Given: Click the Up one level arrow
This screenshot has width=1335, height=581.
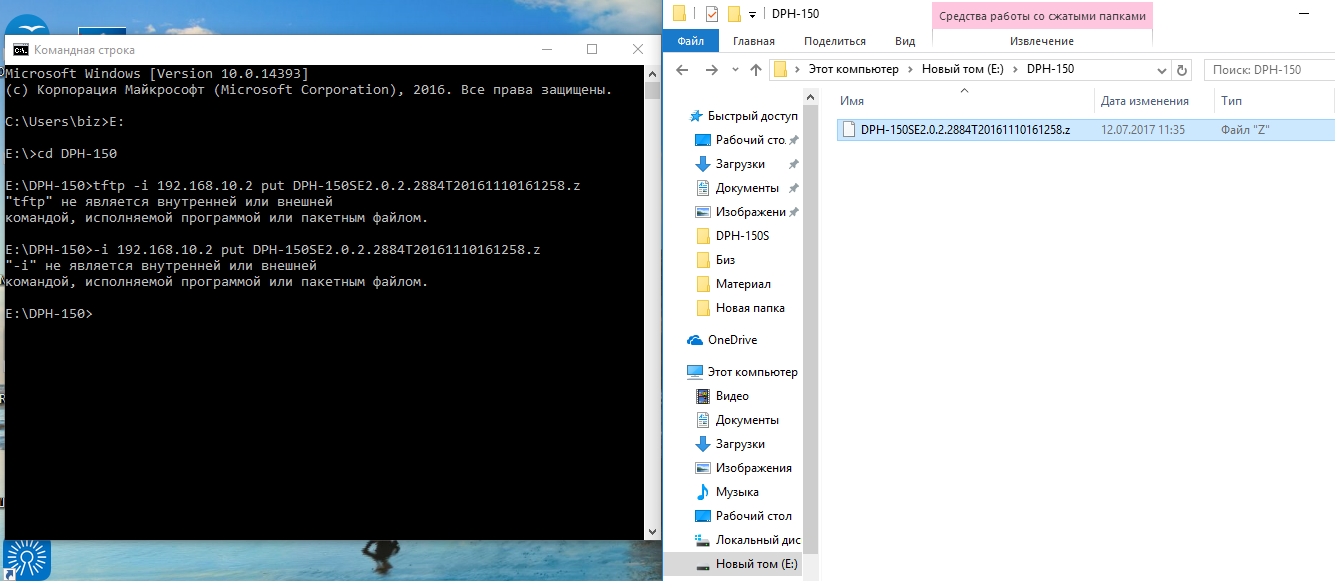Looking at the screenshot, I should click(756, 70).
